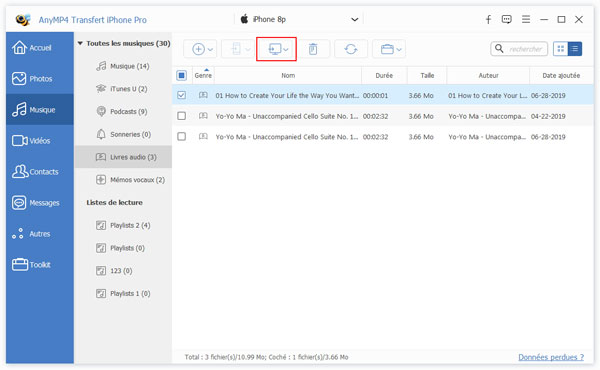Click the export to PC icon

(x=275, y=49)
